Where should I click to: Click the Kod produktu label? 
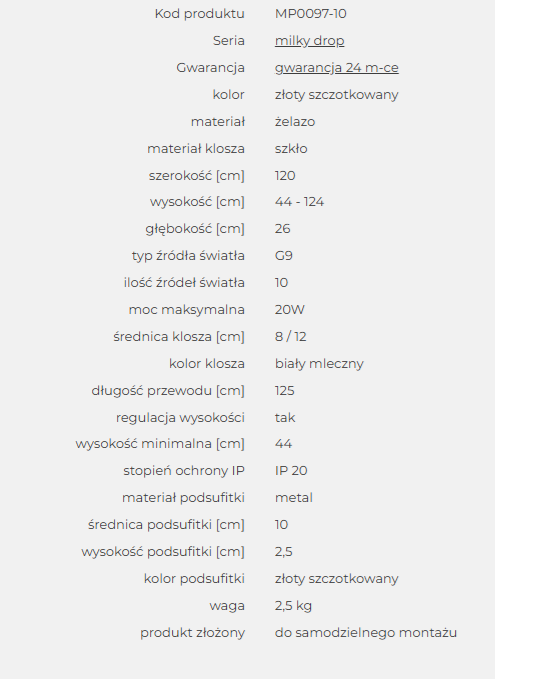click(x=199, y=14)
